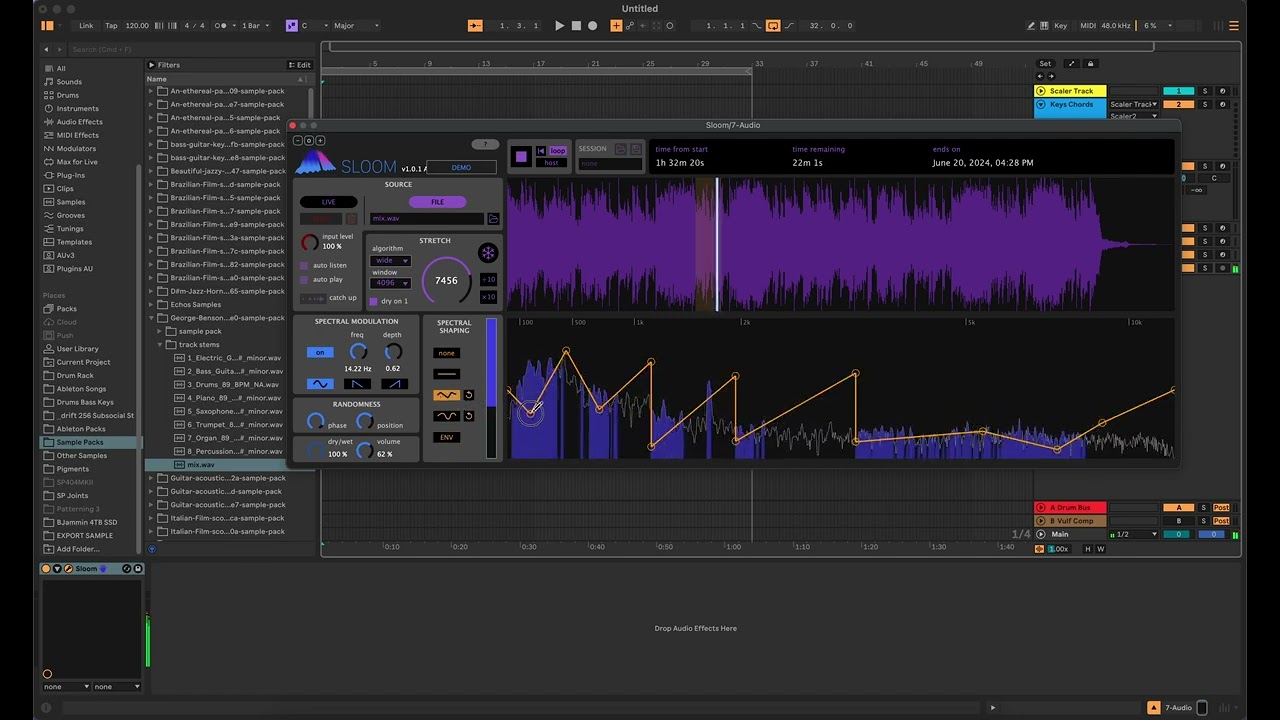The height and width of the screenshot is (720, 1280).
Task: Click rewind to start icon in Sloom
Action: (541, 151)
